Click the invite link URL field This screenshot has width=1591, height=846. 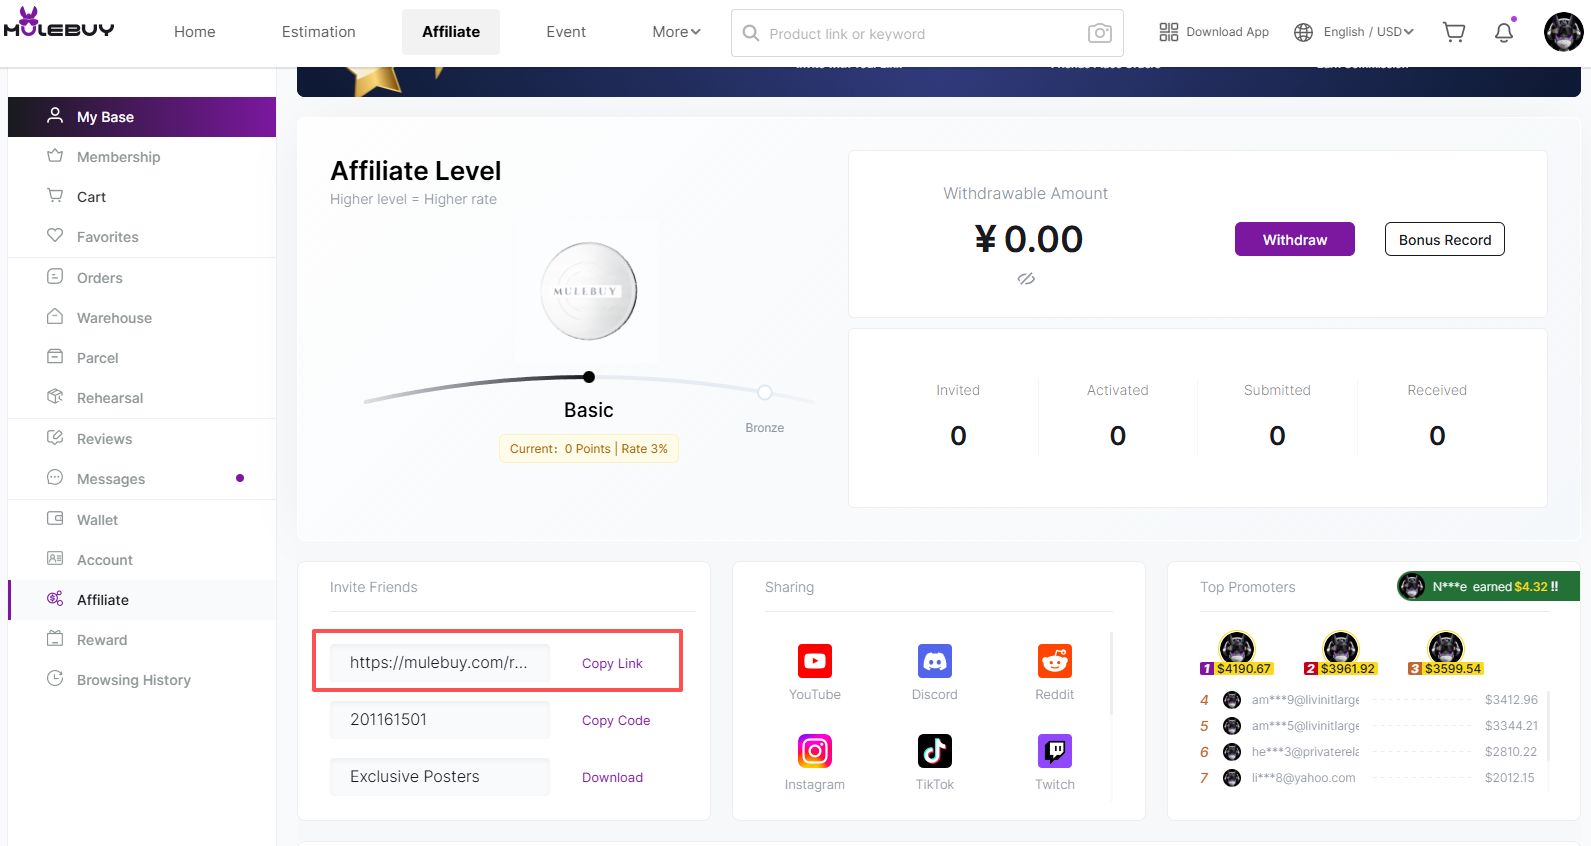tap(440, 662)
